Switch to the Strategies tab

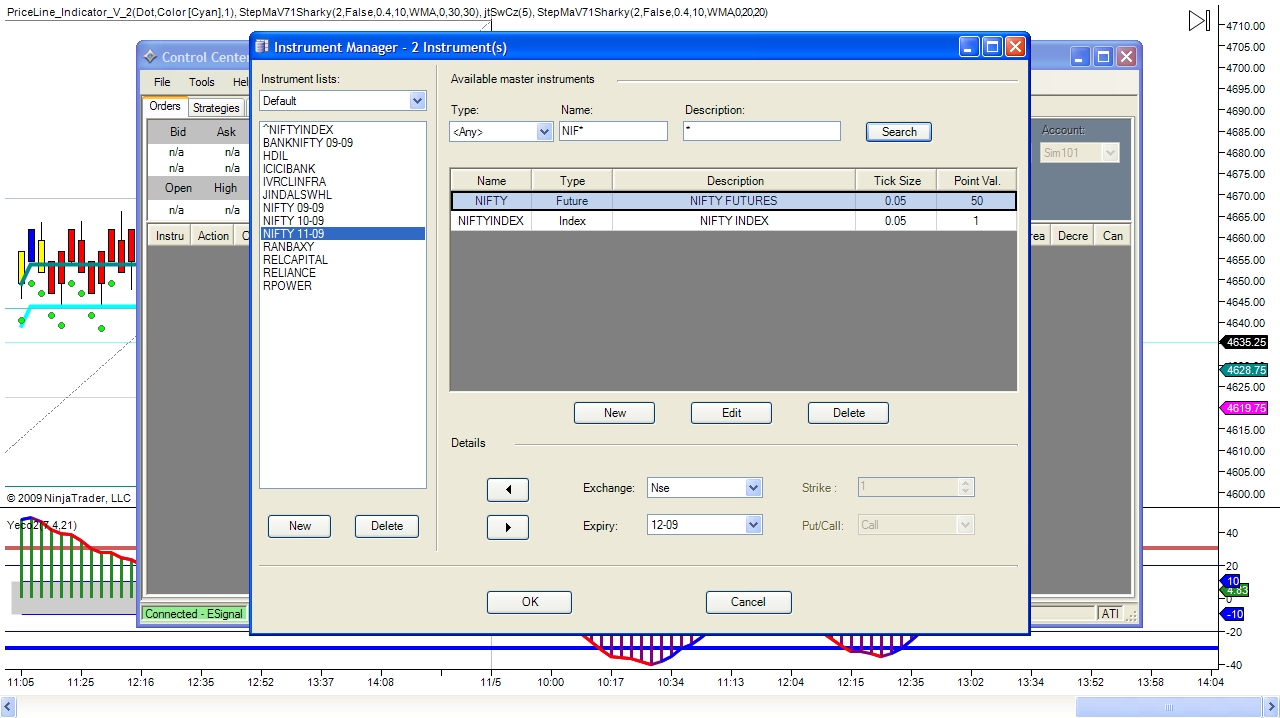click(216, 108)
